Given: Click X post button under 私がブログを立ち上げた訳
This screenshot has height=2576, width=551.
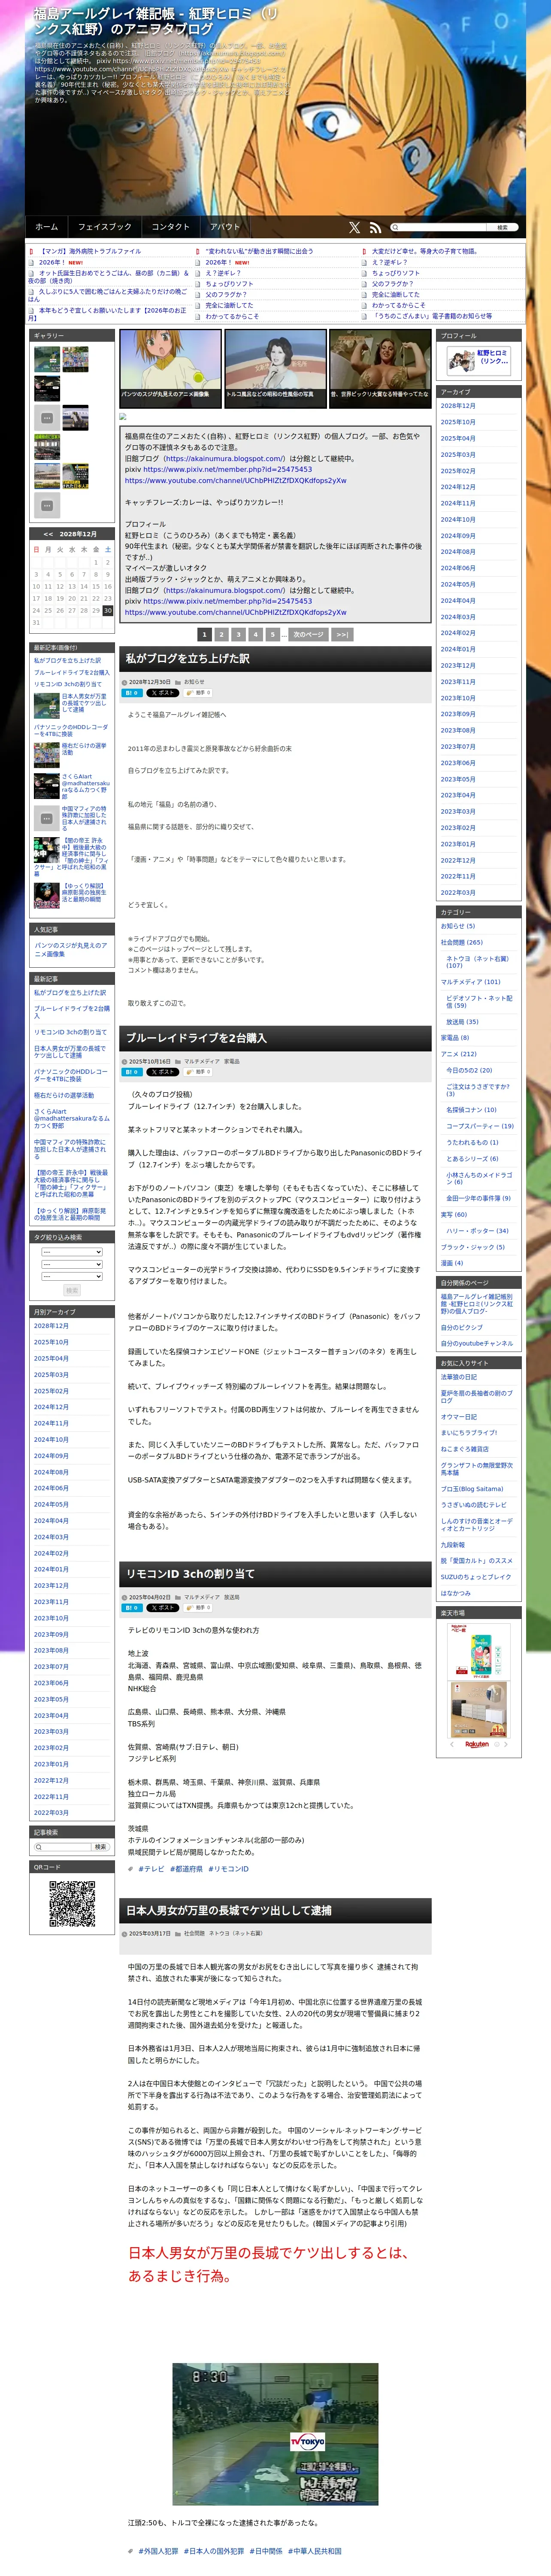Looking at the screenshot, I should [162, 692].
